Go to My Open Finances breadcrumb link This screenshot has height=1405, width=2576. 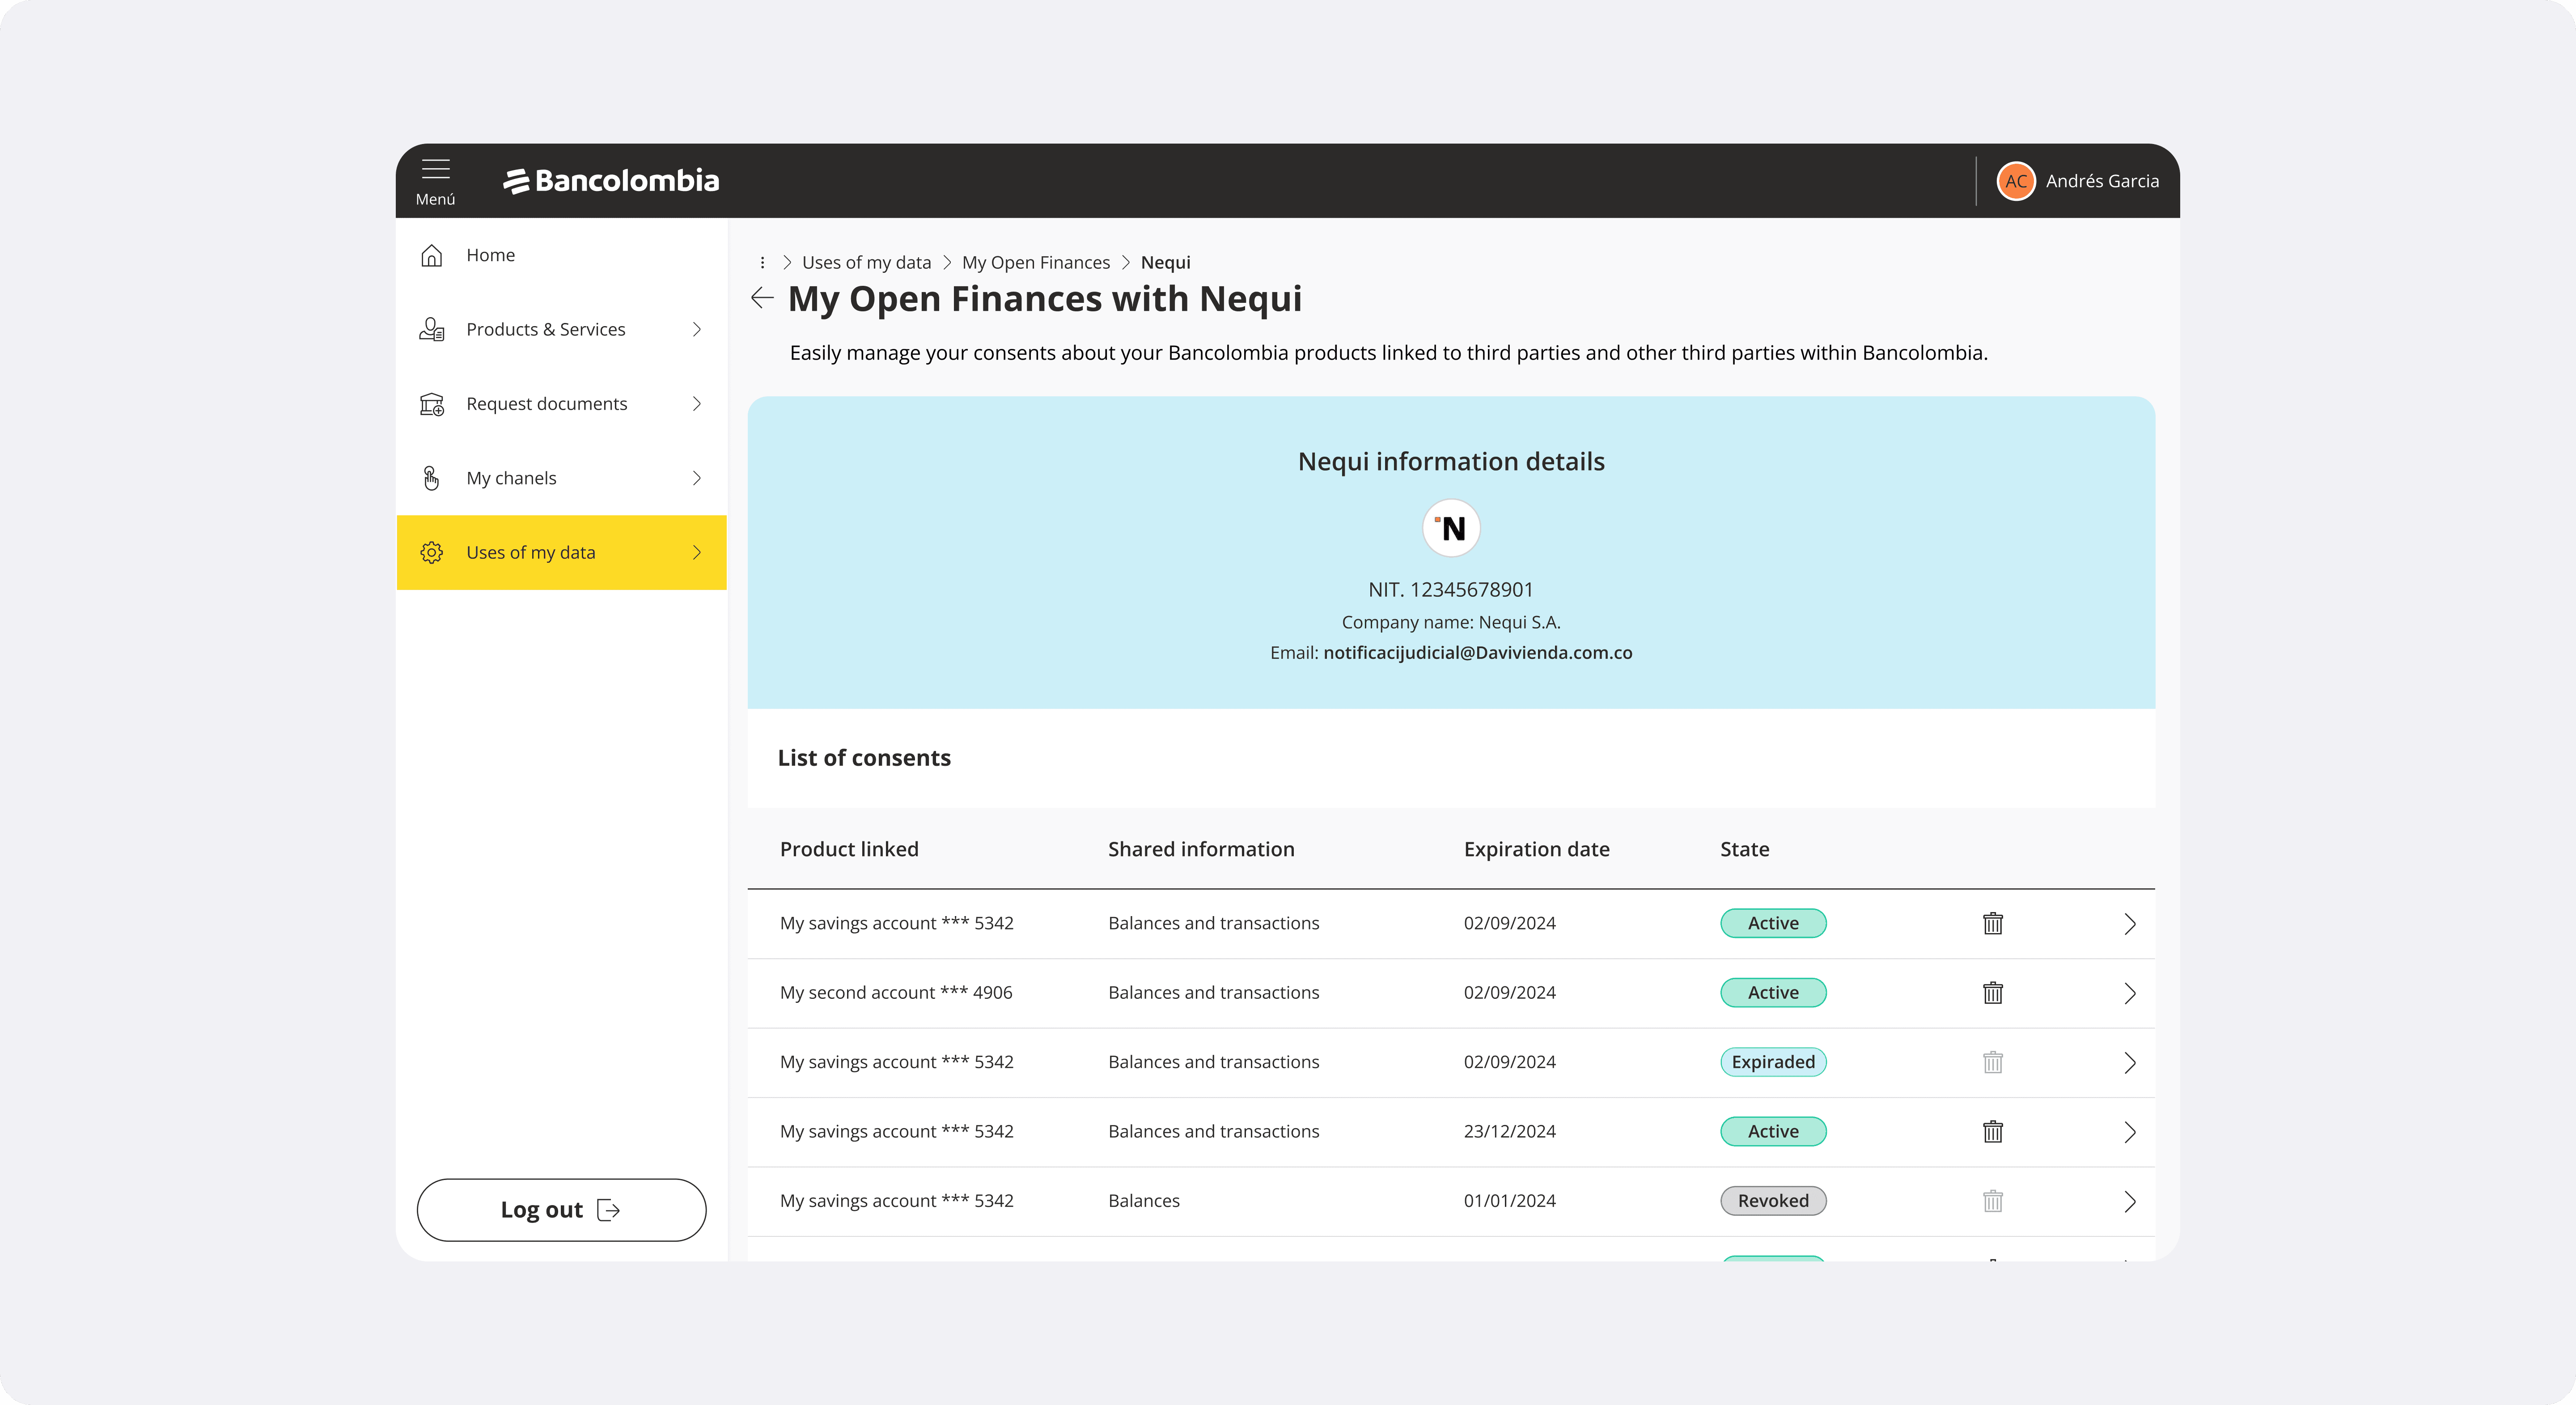pyautogui.click(x=1036, y=262)
